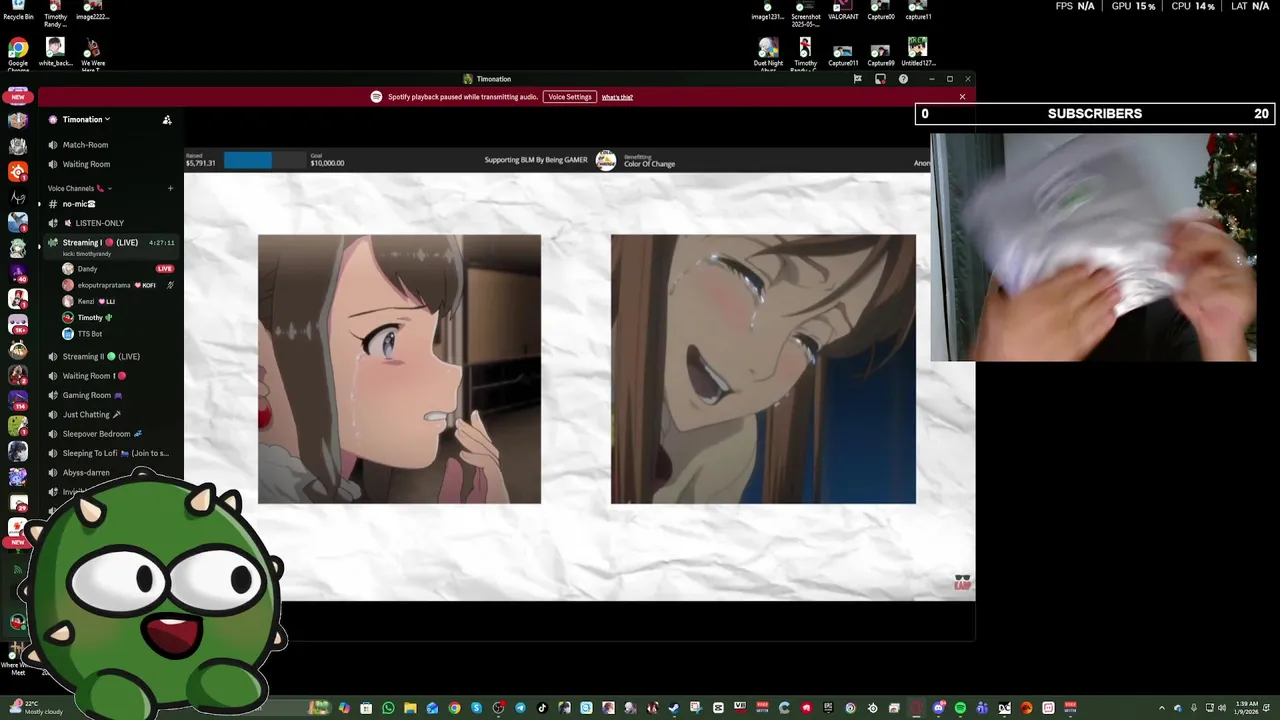Open the Duet Night Abyss desktop shortcut

tap(768, 54)
